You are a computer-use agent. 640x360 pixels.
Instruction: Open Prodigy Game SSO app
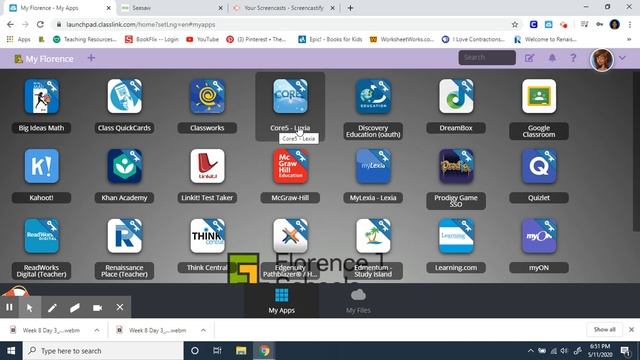click(x=456, y=166)
